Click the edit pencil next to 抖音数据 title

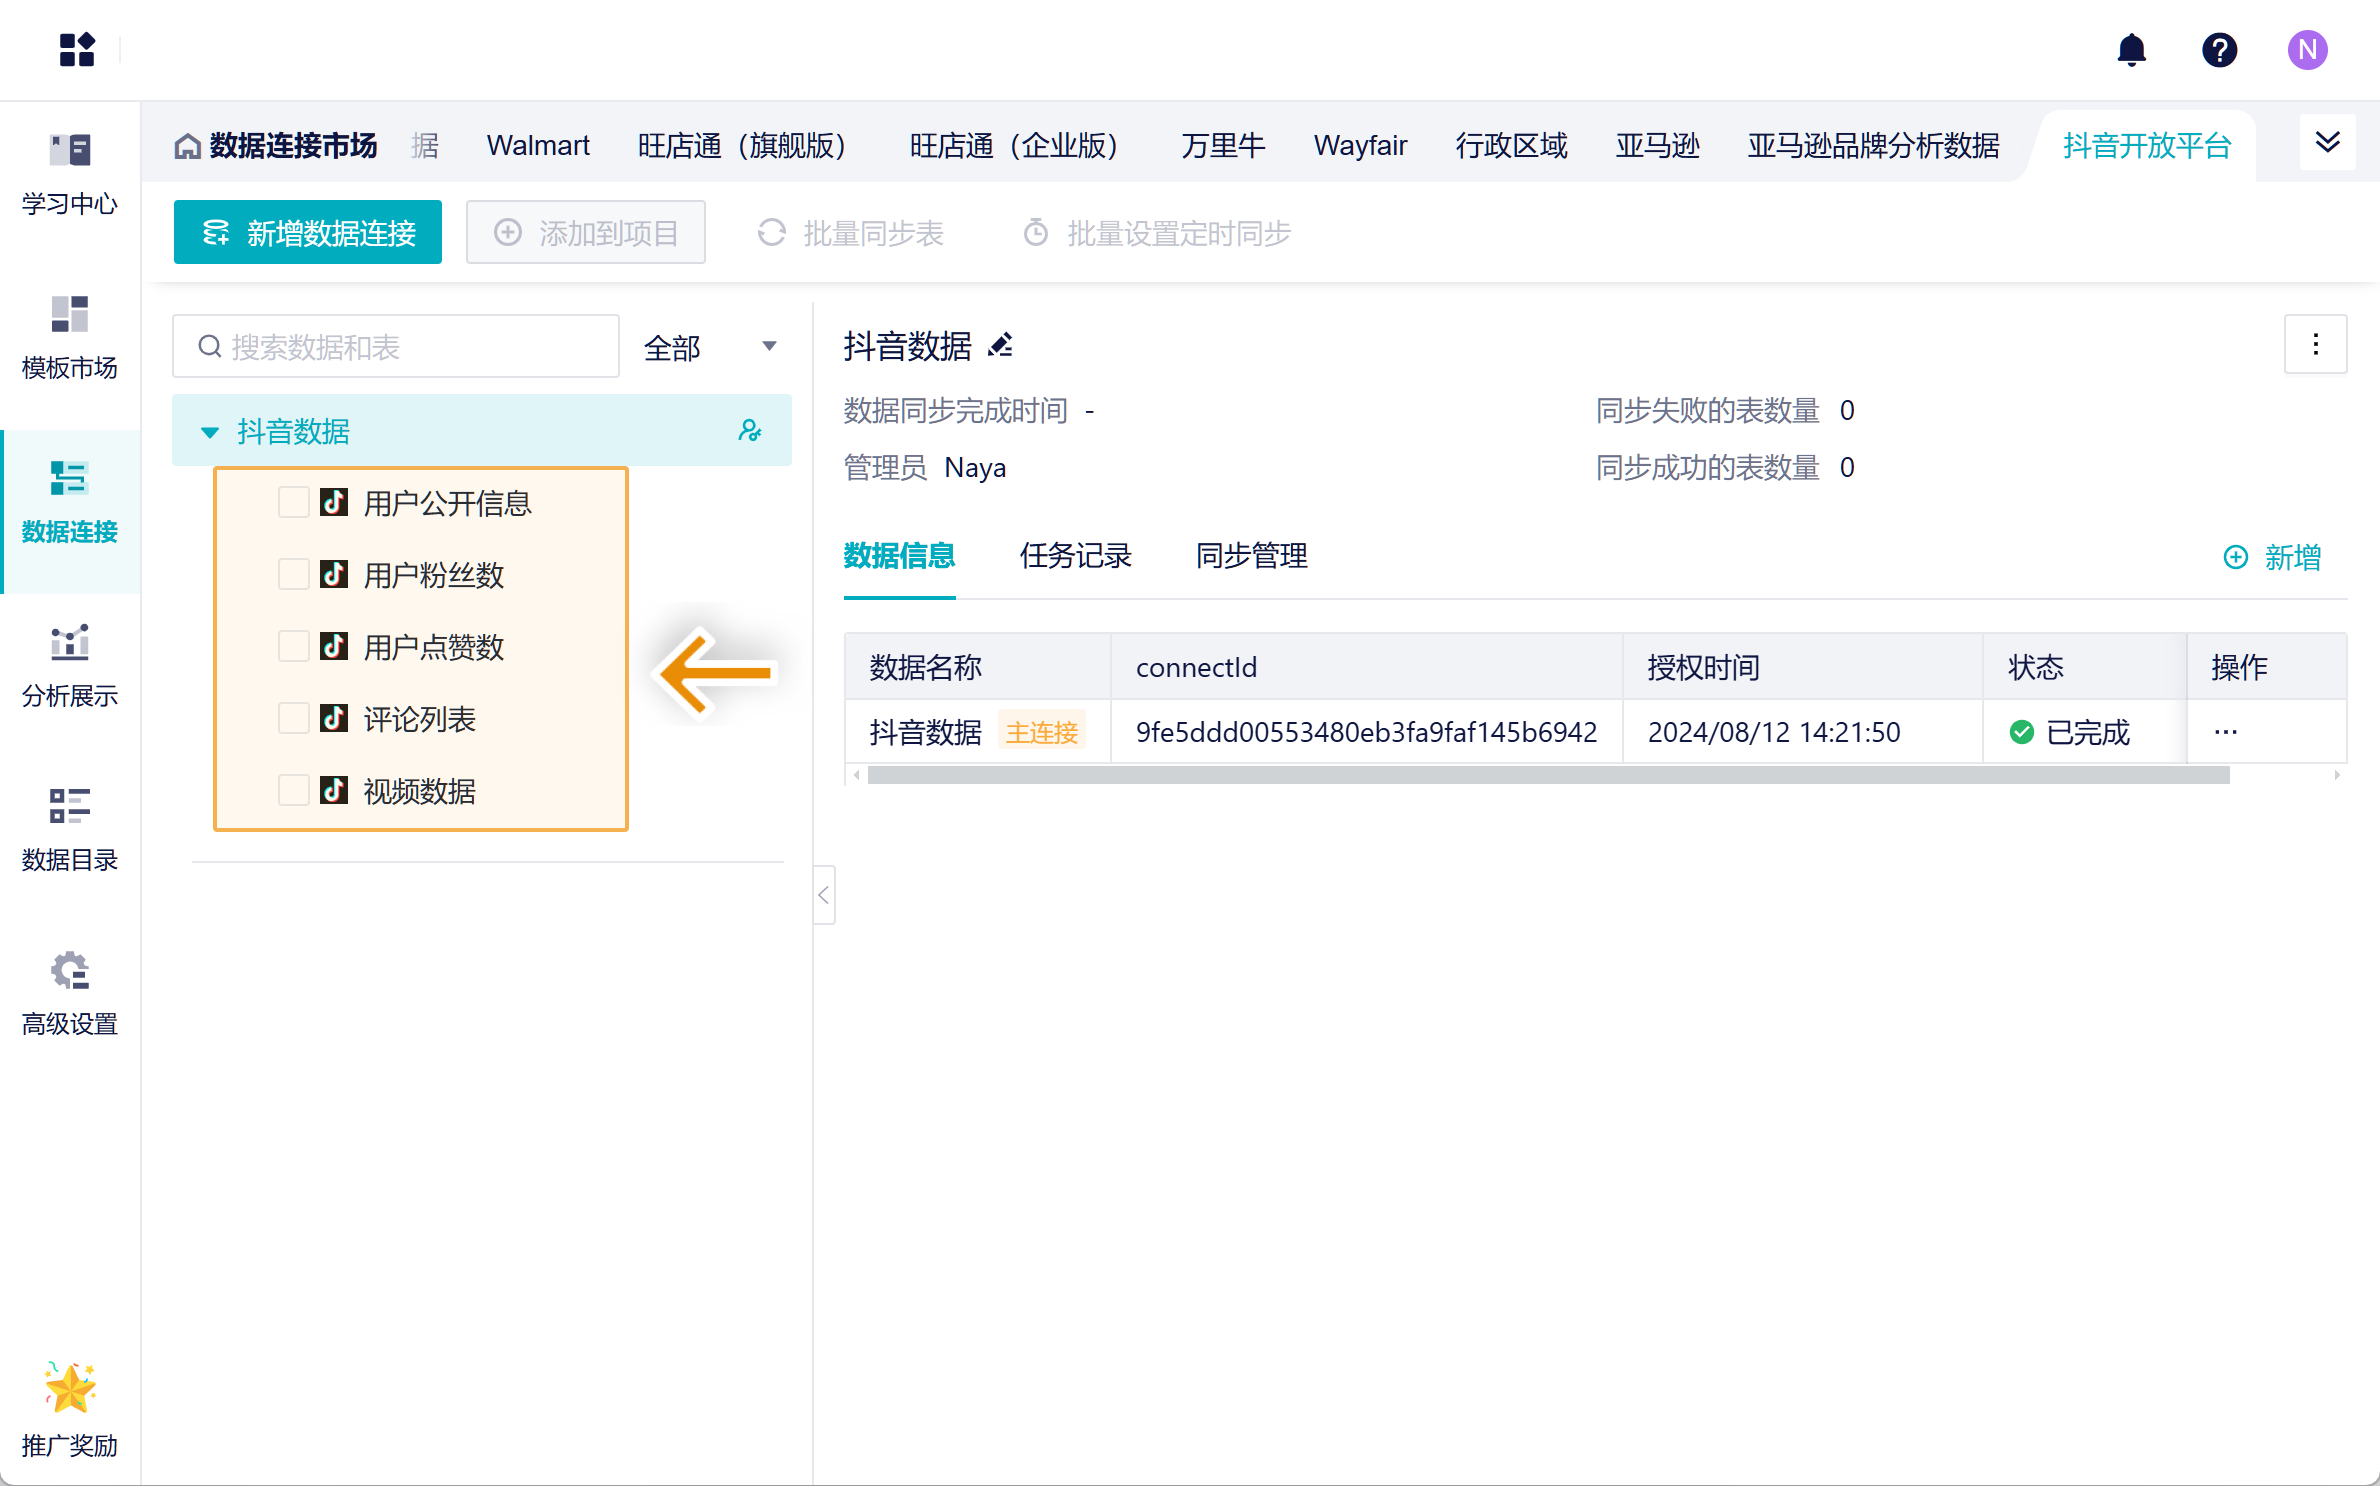point(1000,345)
